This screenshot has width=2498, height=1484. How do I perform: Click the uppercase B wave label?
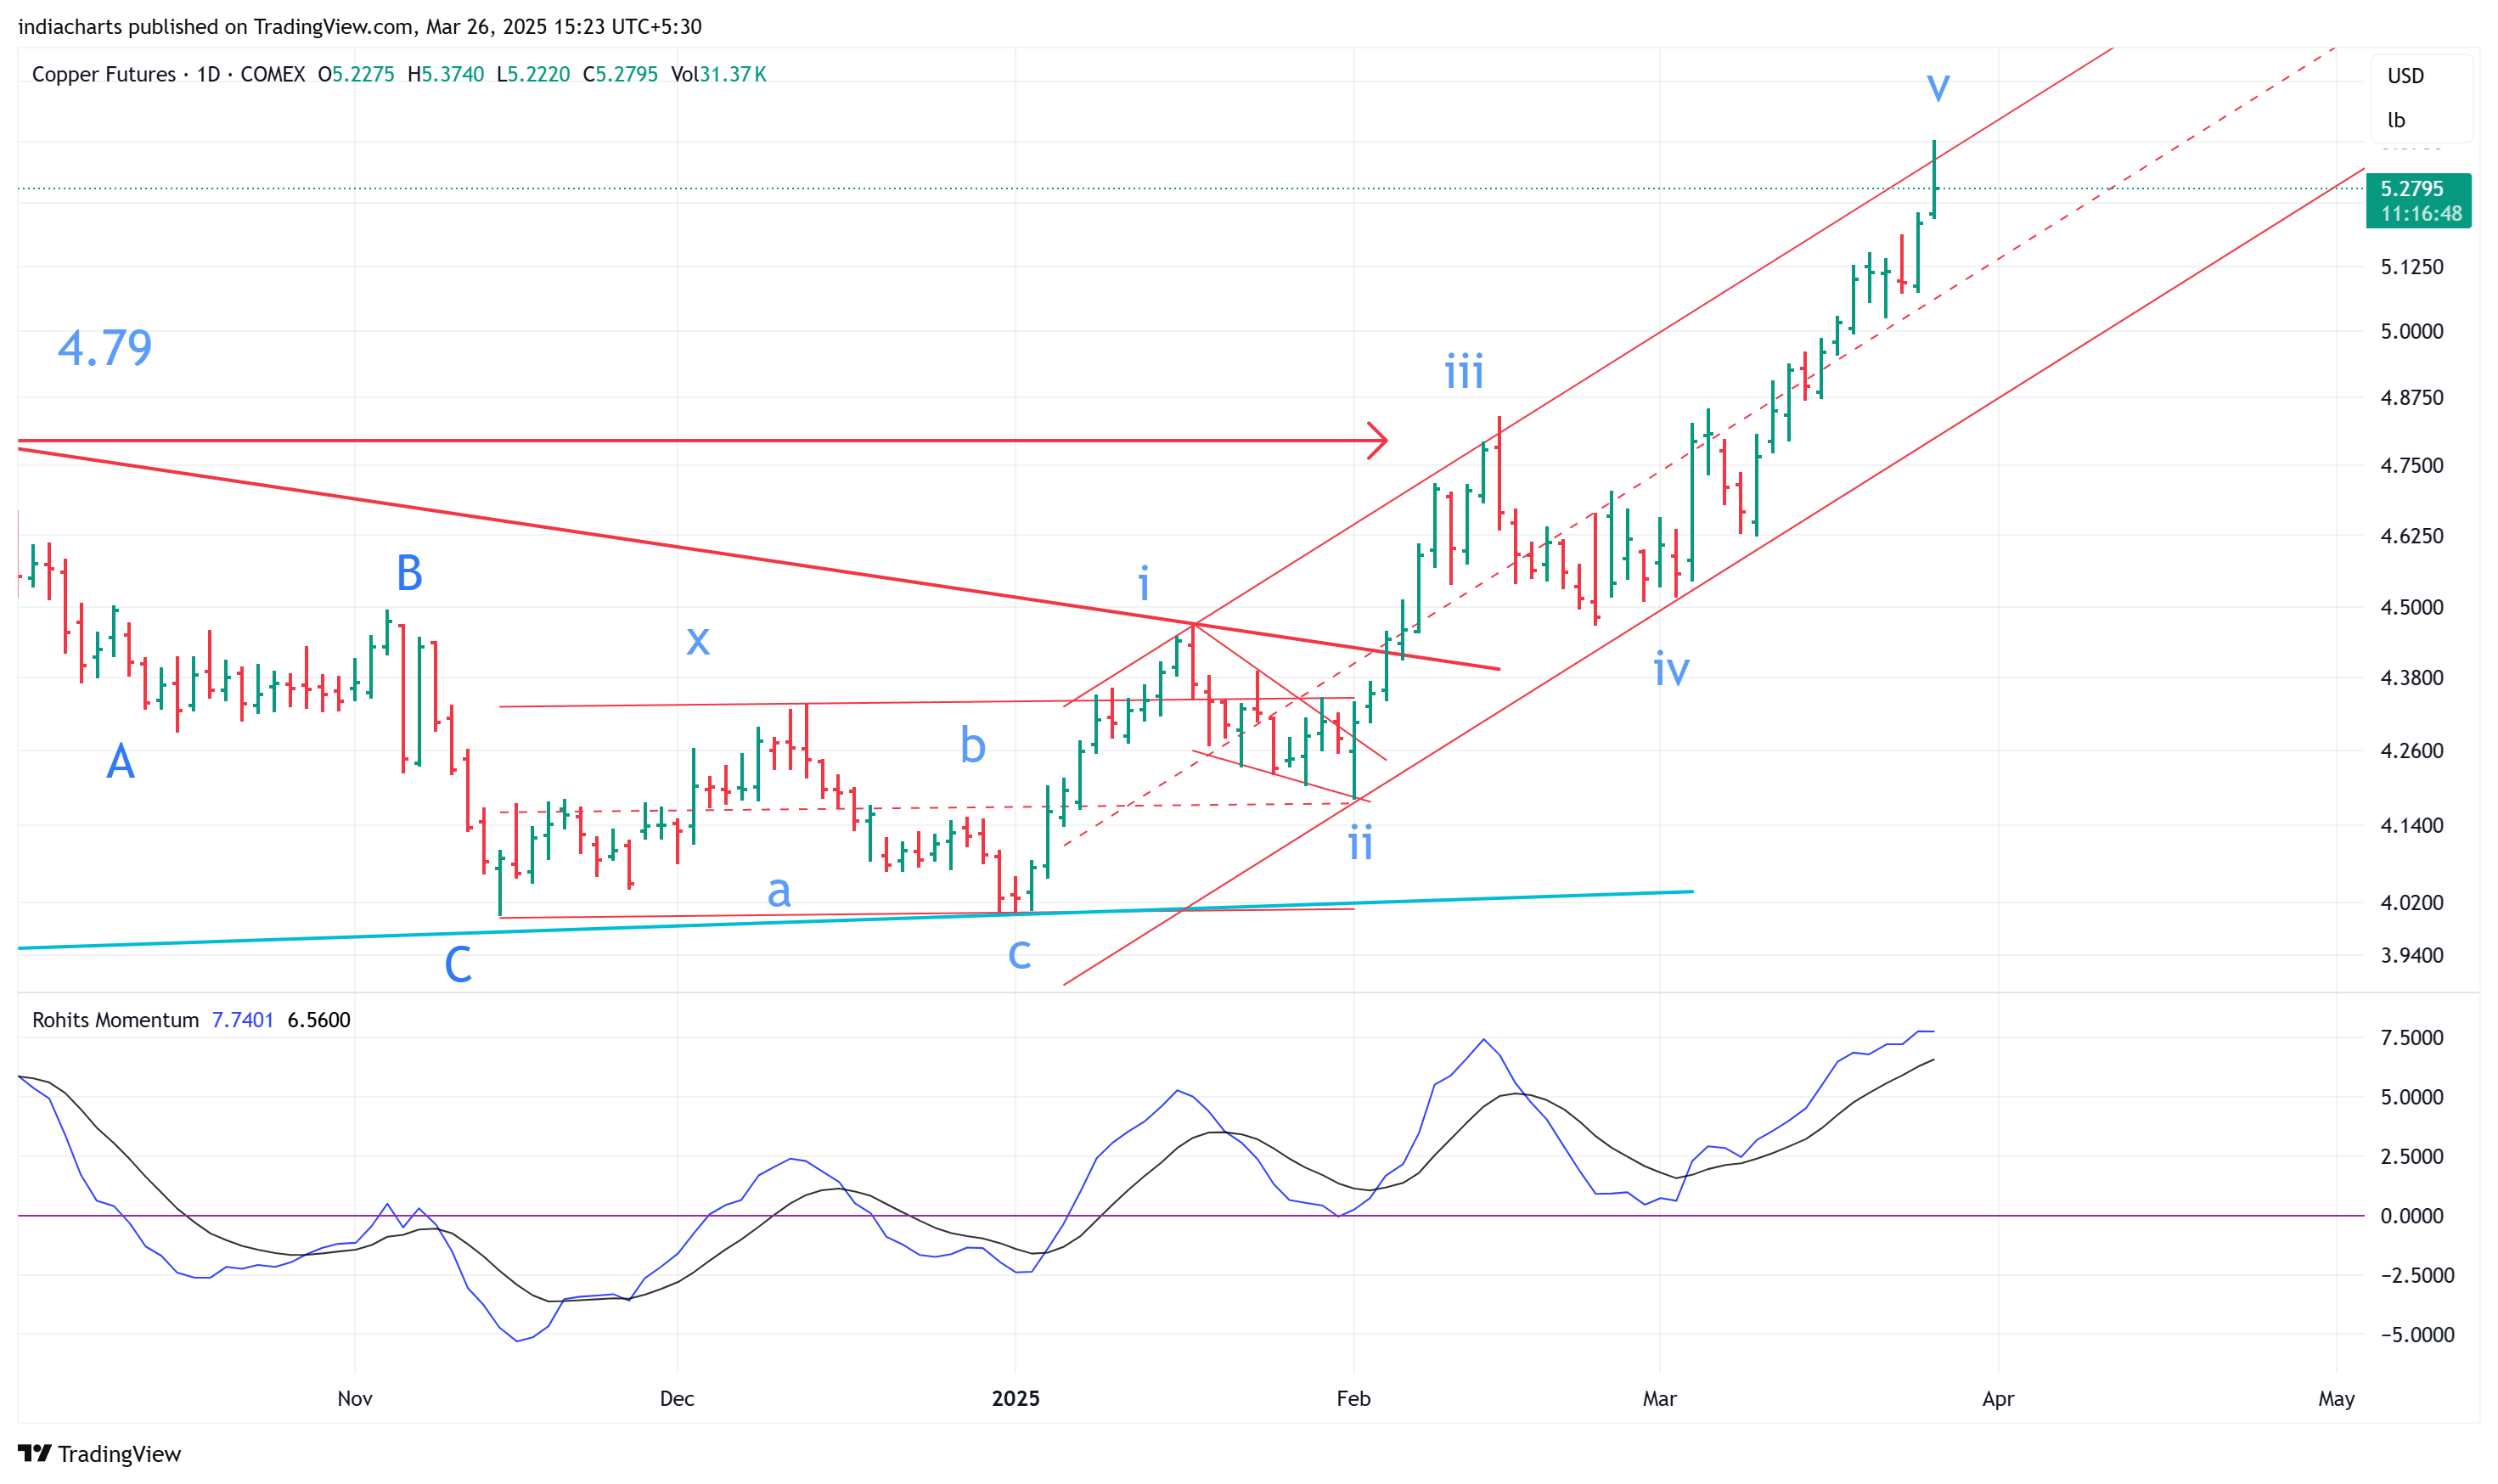point(409,573)
